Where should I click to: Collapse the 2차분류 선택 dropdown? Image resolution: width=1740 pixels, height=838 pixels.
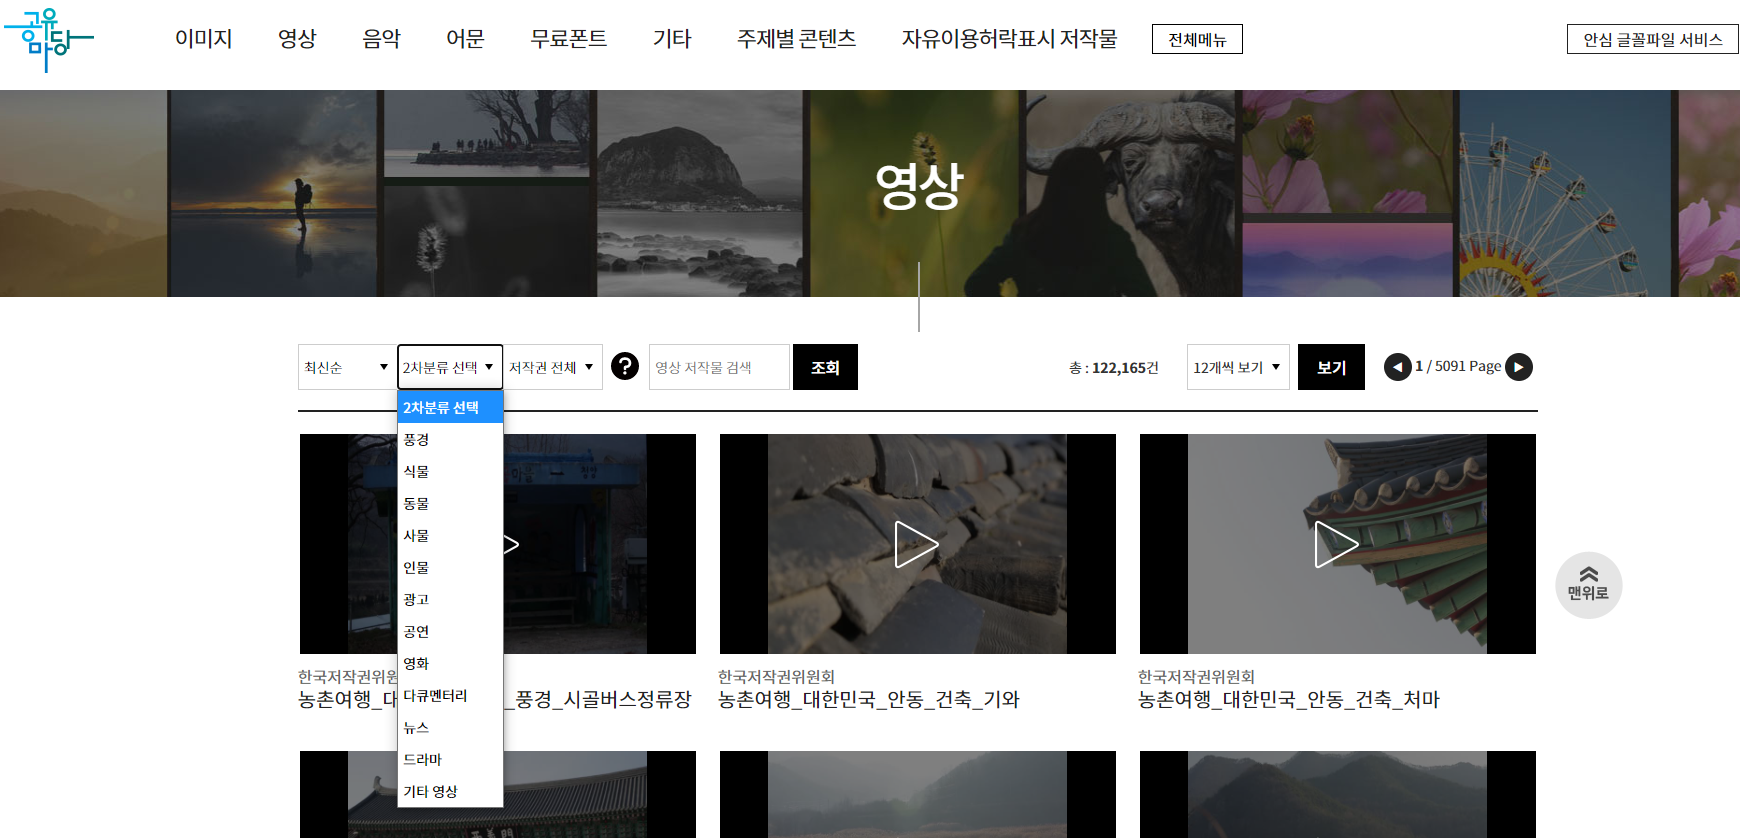[450, 367]
